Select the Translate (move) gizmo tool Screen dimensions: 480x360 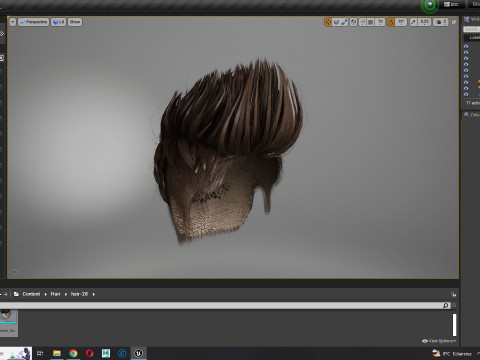pyautogui.click(x=328, y=22)
